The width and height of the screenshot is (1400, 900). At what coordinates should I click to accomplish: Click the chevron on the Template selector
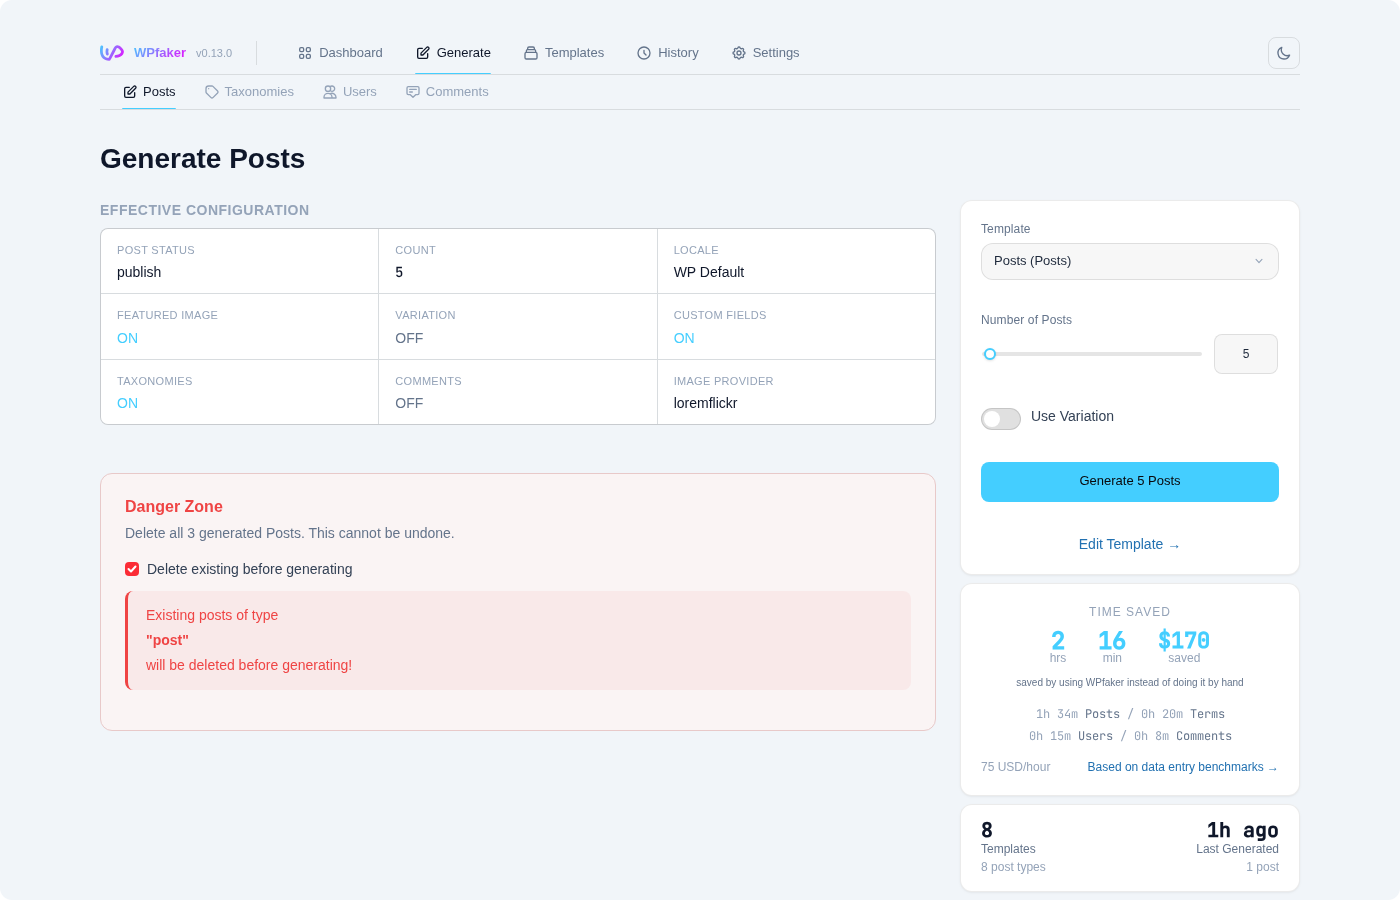pyautogui.click(x=1258, y=261)
